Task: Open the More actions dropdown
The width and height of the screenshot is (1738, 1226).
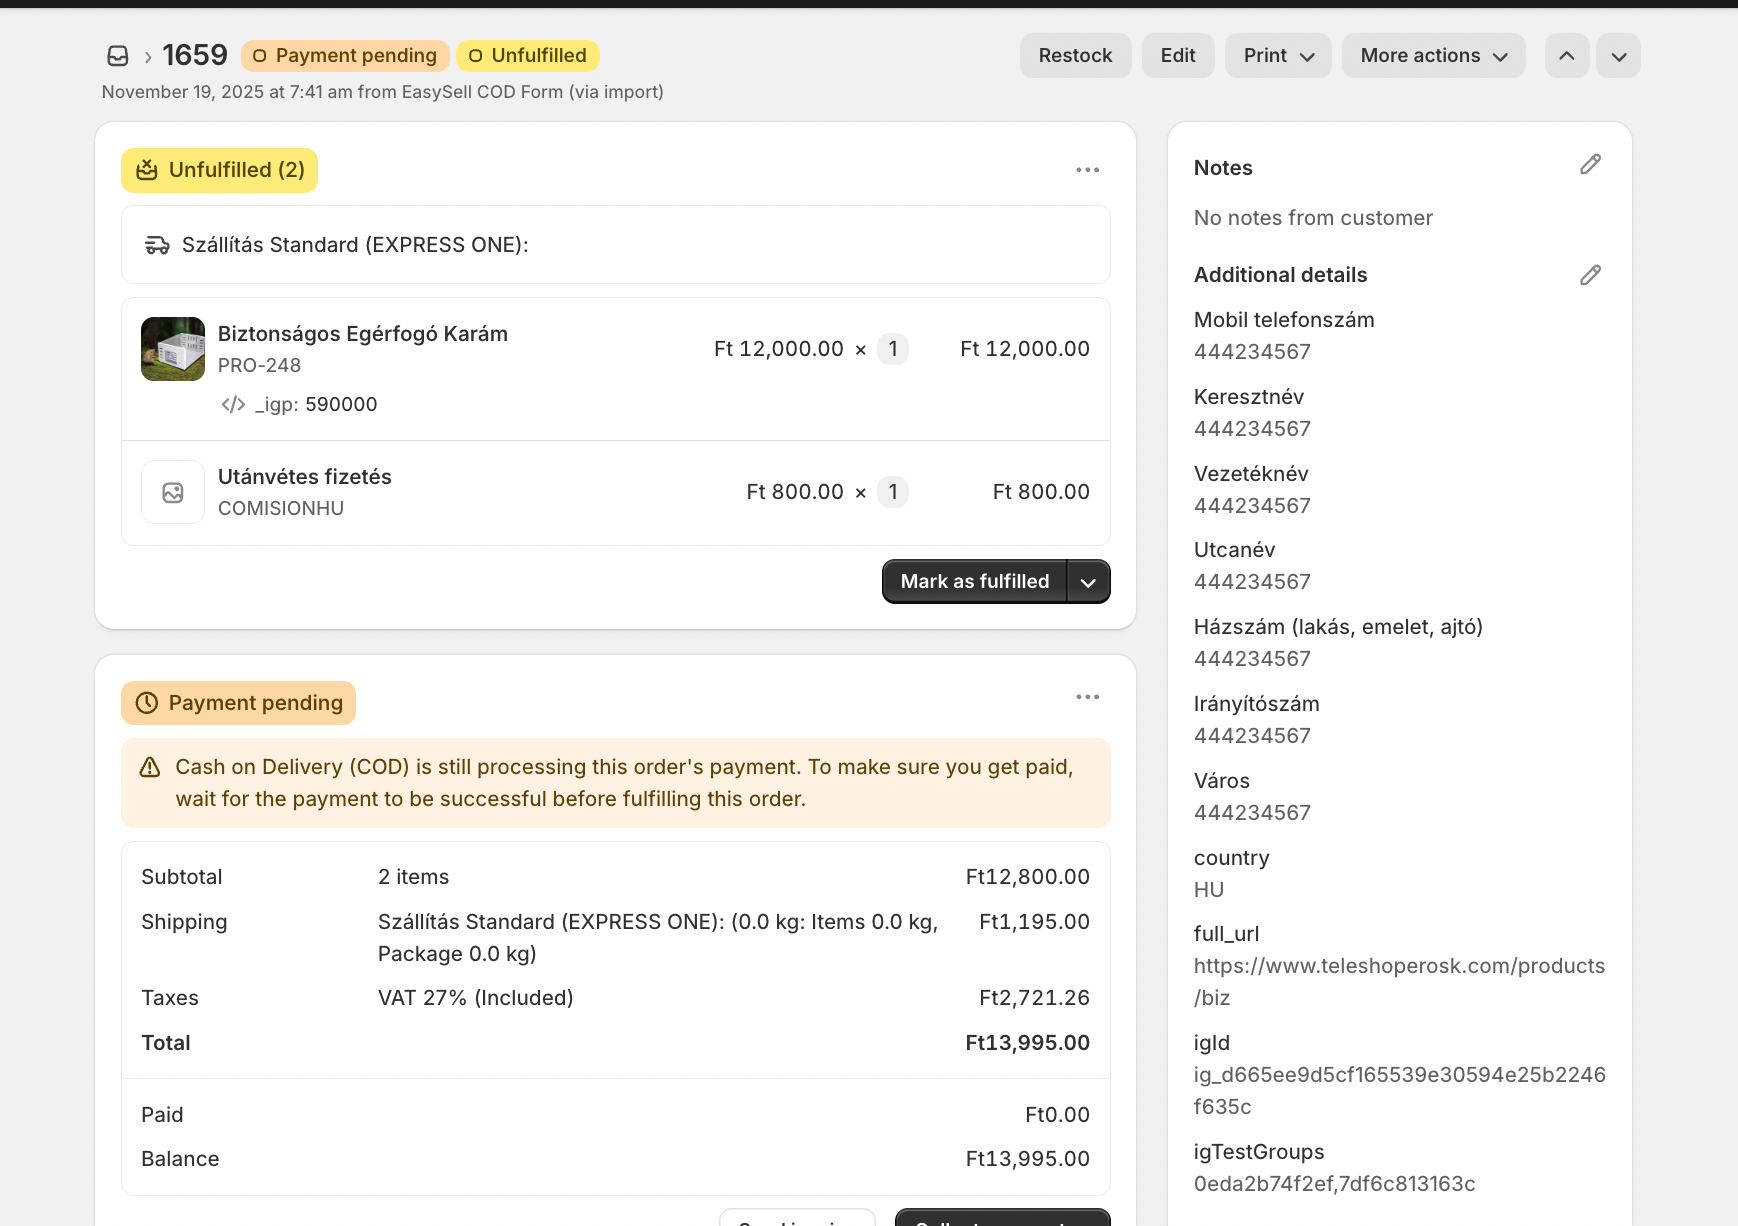Action: tap(1432, 56)
